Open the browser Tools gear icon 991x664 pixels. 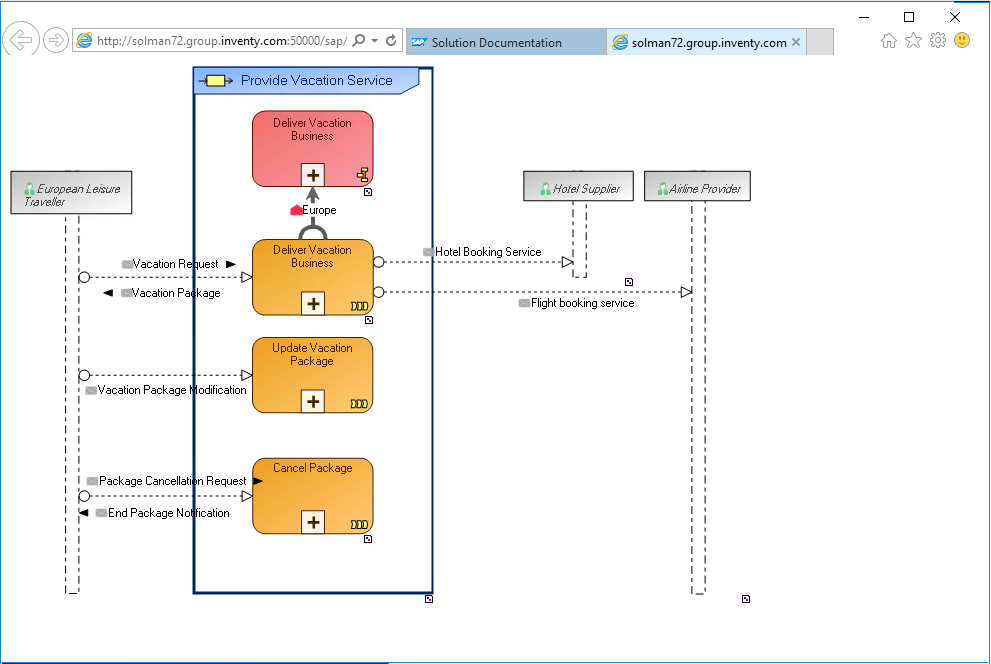937,40
